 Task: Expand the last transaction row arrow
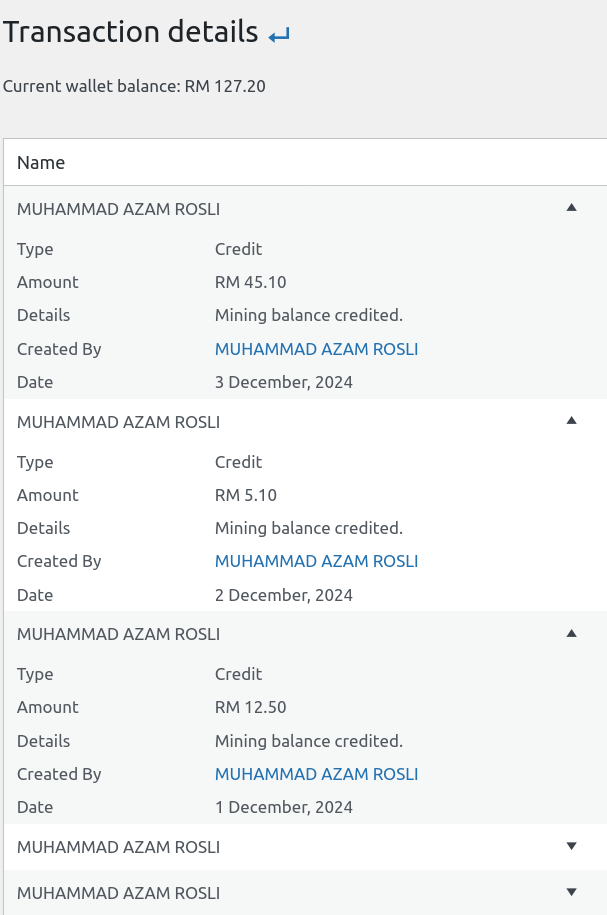[571, 892]
